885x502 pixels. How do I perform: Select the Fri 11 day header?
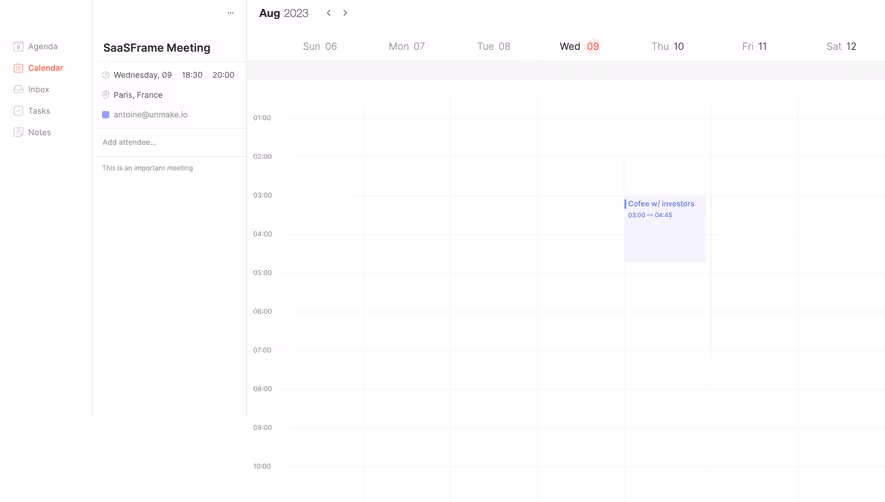755,46
